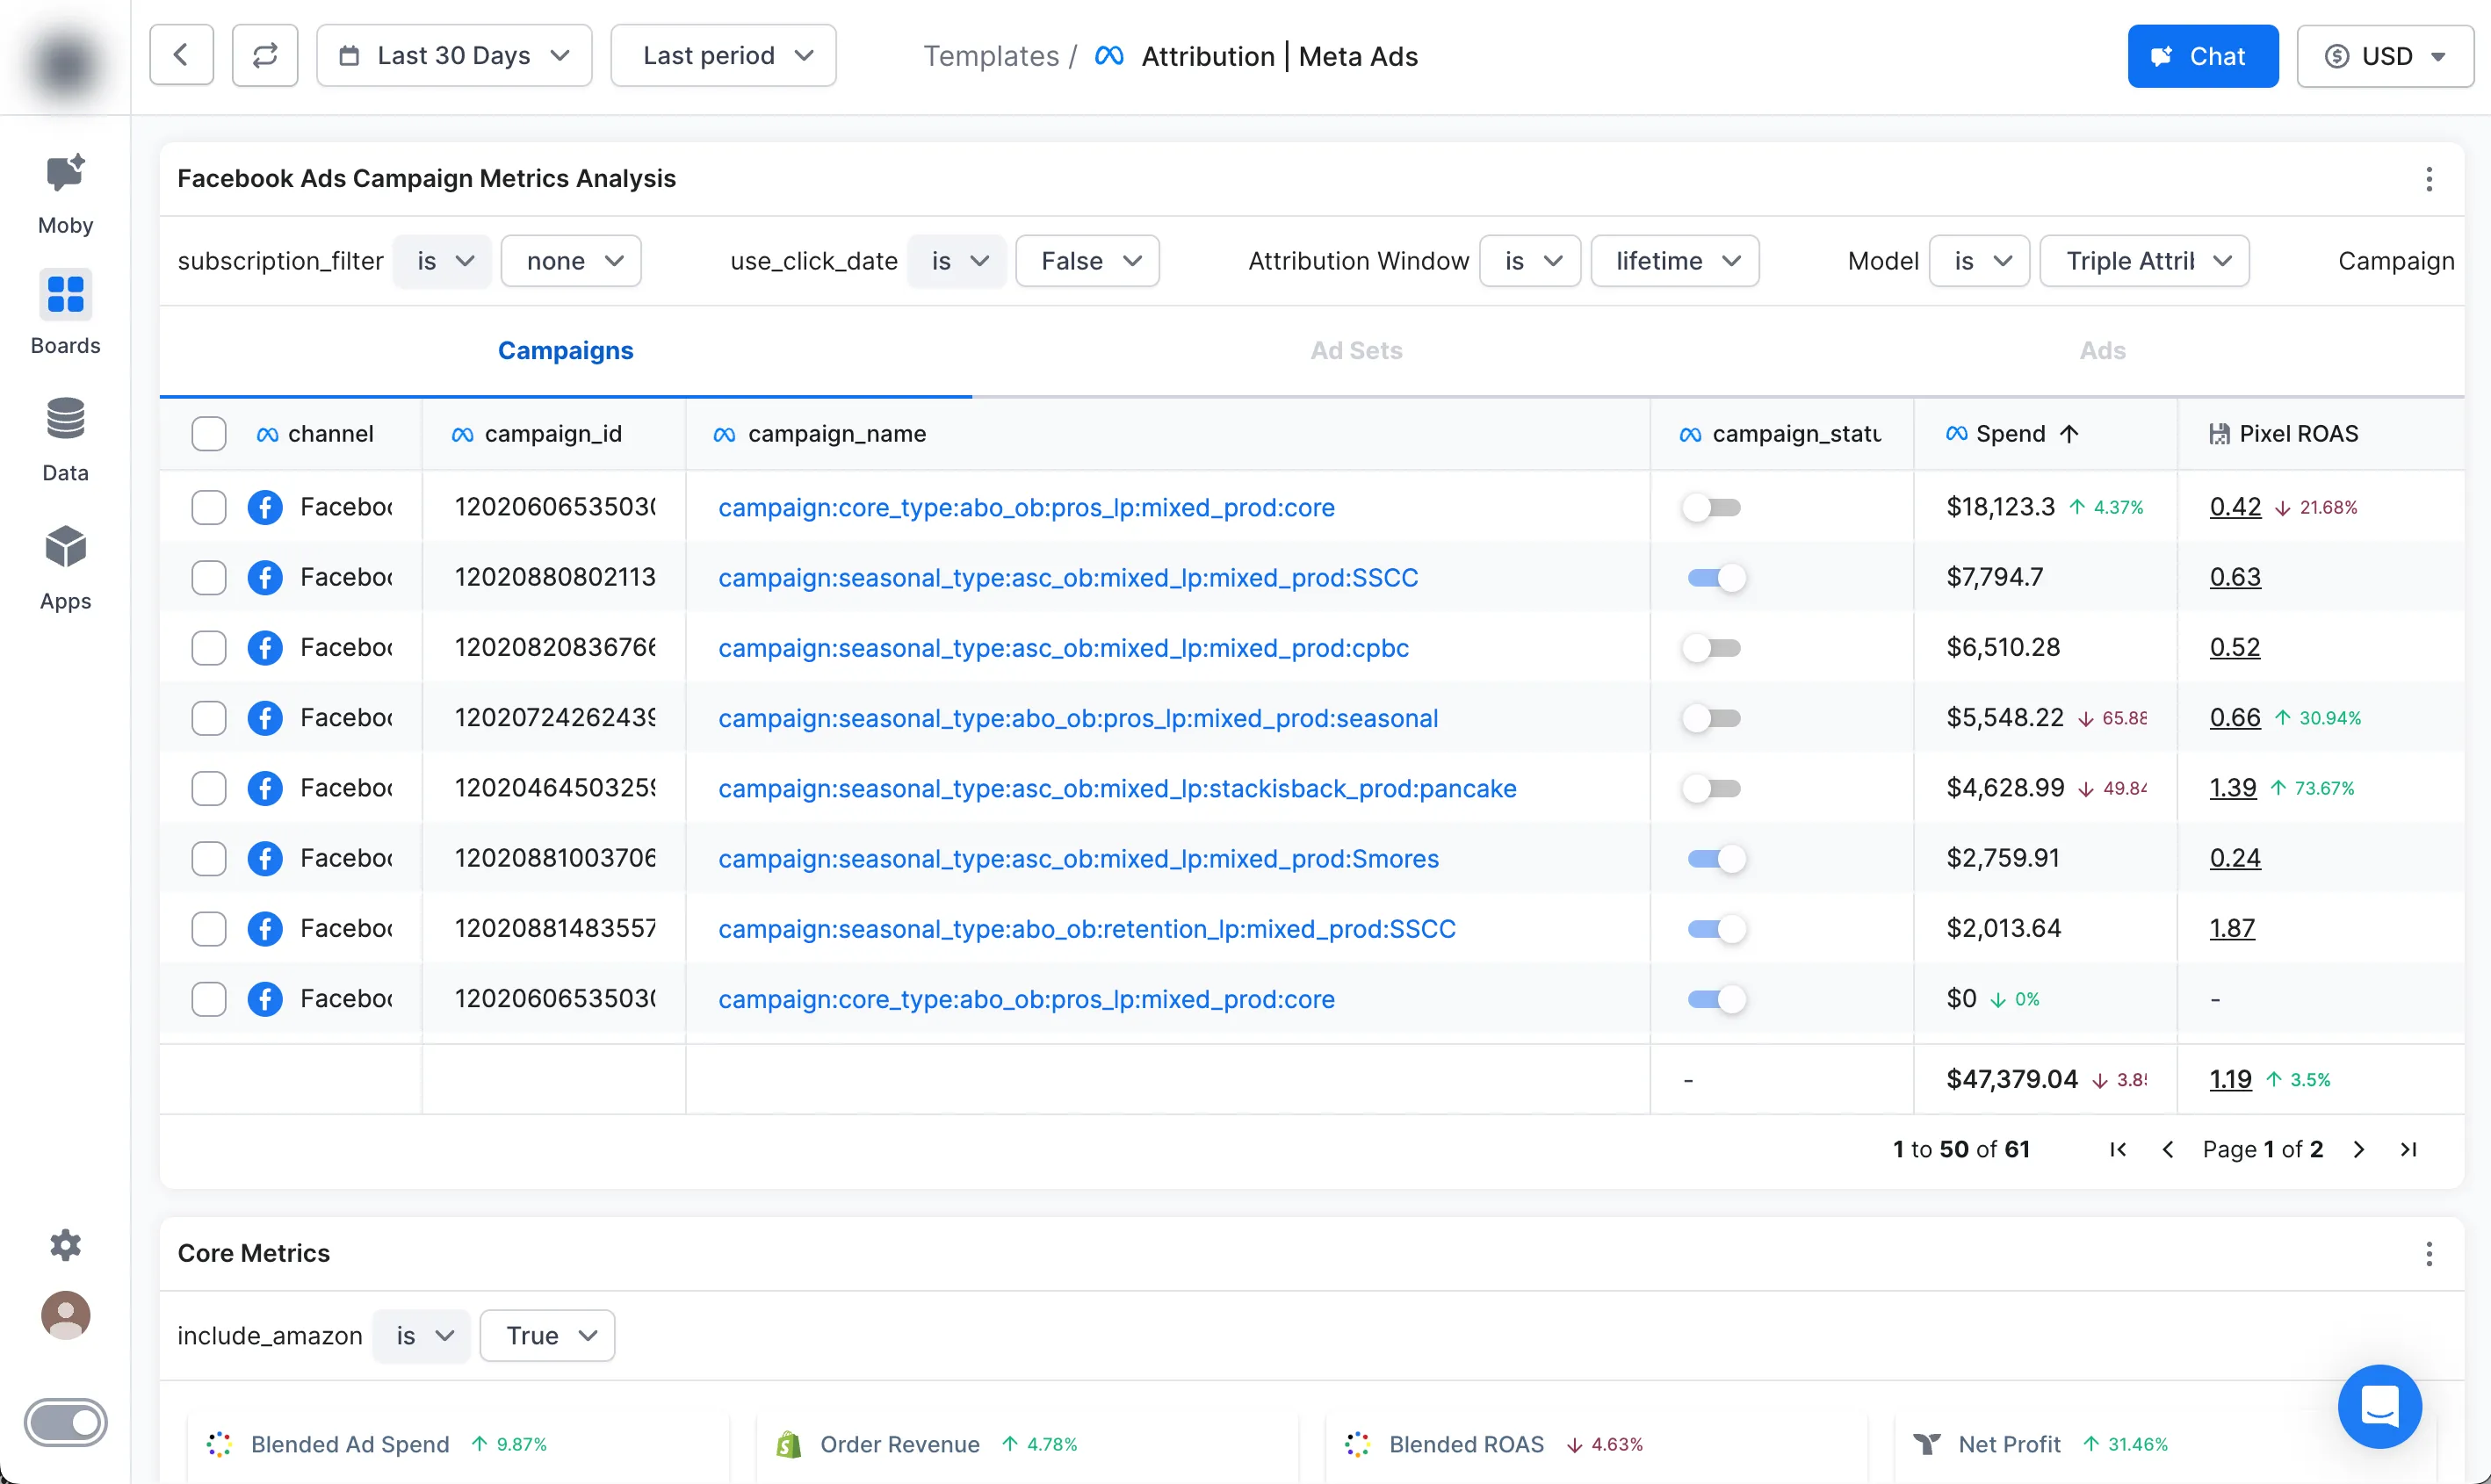Switch to the Ad Sets tab
Image resolution: width=2491 pixels, height=1484 pixels.
(x=1356, y=351)
